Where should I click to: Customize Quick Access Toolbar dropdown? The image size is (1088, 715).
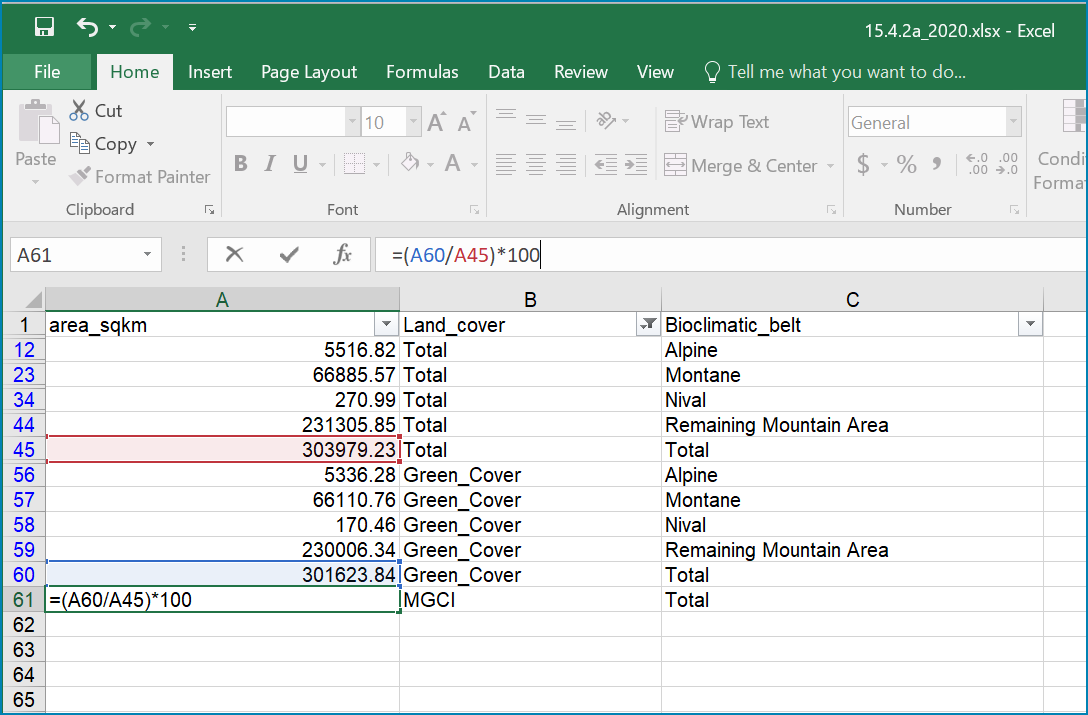[x=192, y=27]
